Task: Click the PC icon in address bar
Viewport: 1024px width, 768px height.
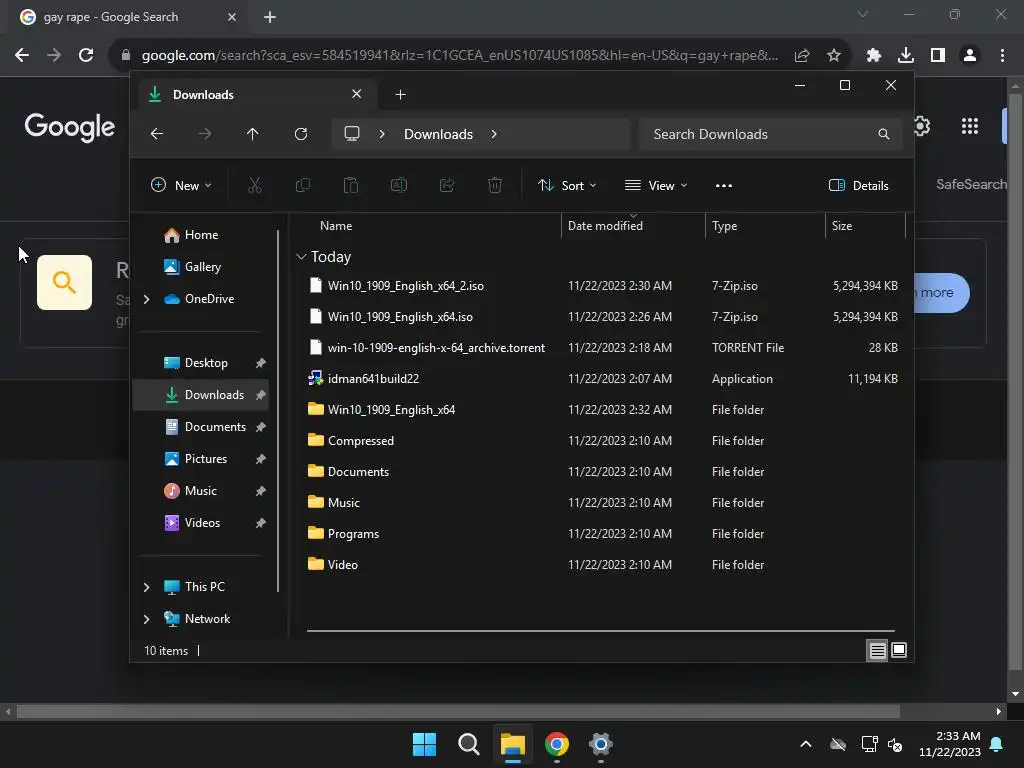Action: coord(352,134)
